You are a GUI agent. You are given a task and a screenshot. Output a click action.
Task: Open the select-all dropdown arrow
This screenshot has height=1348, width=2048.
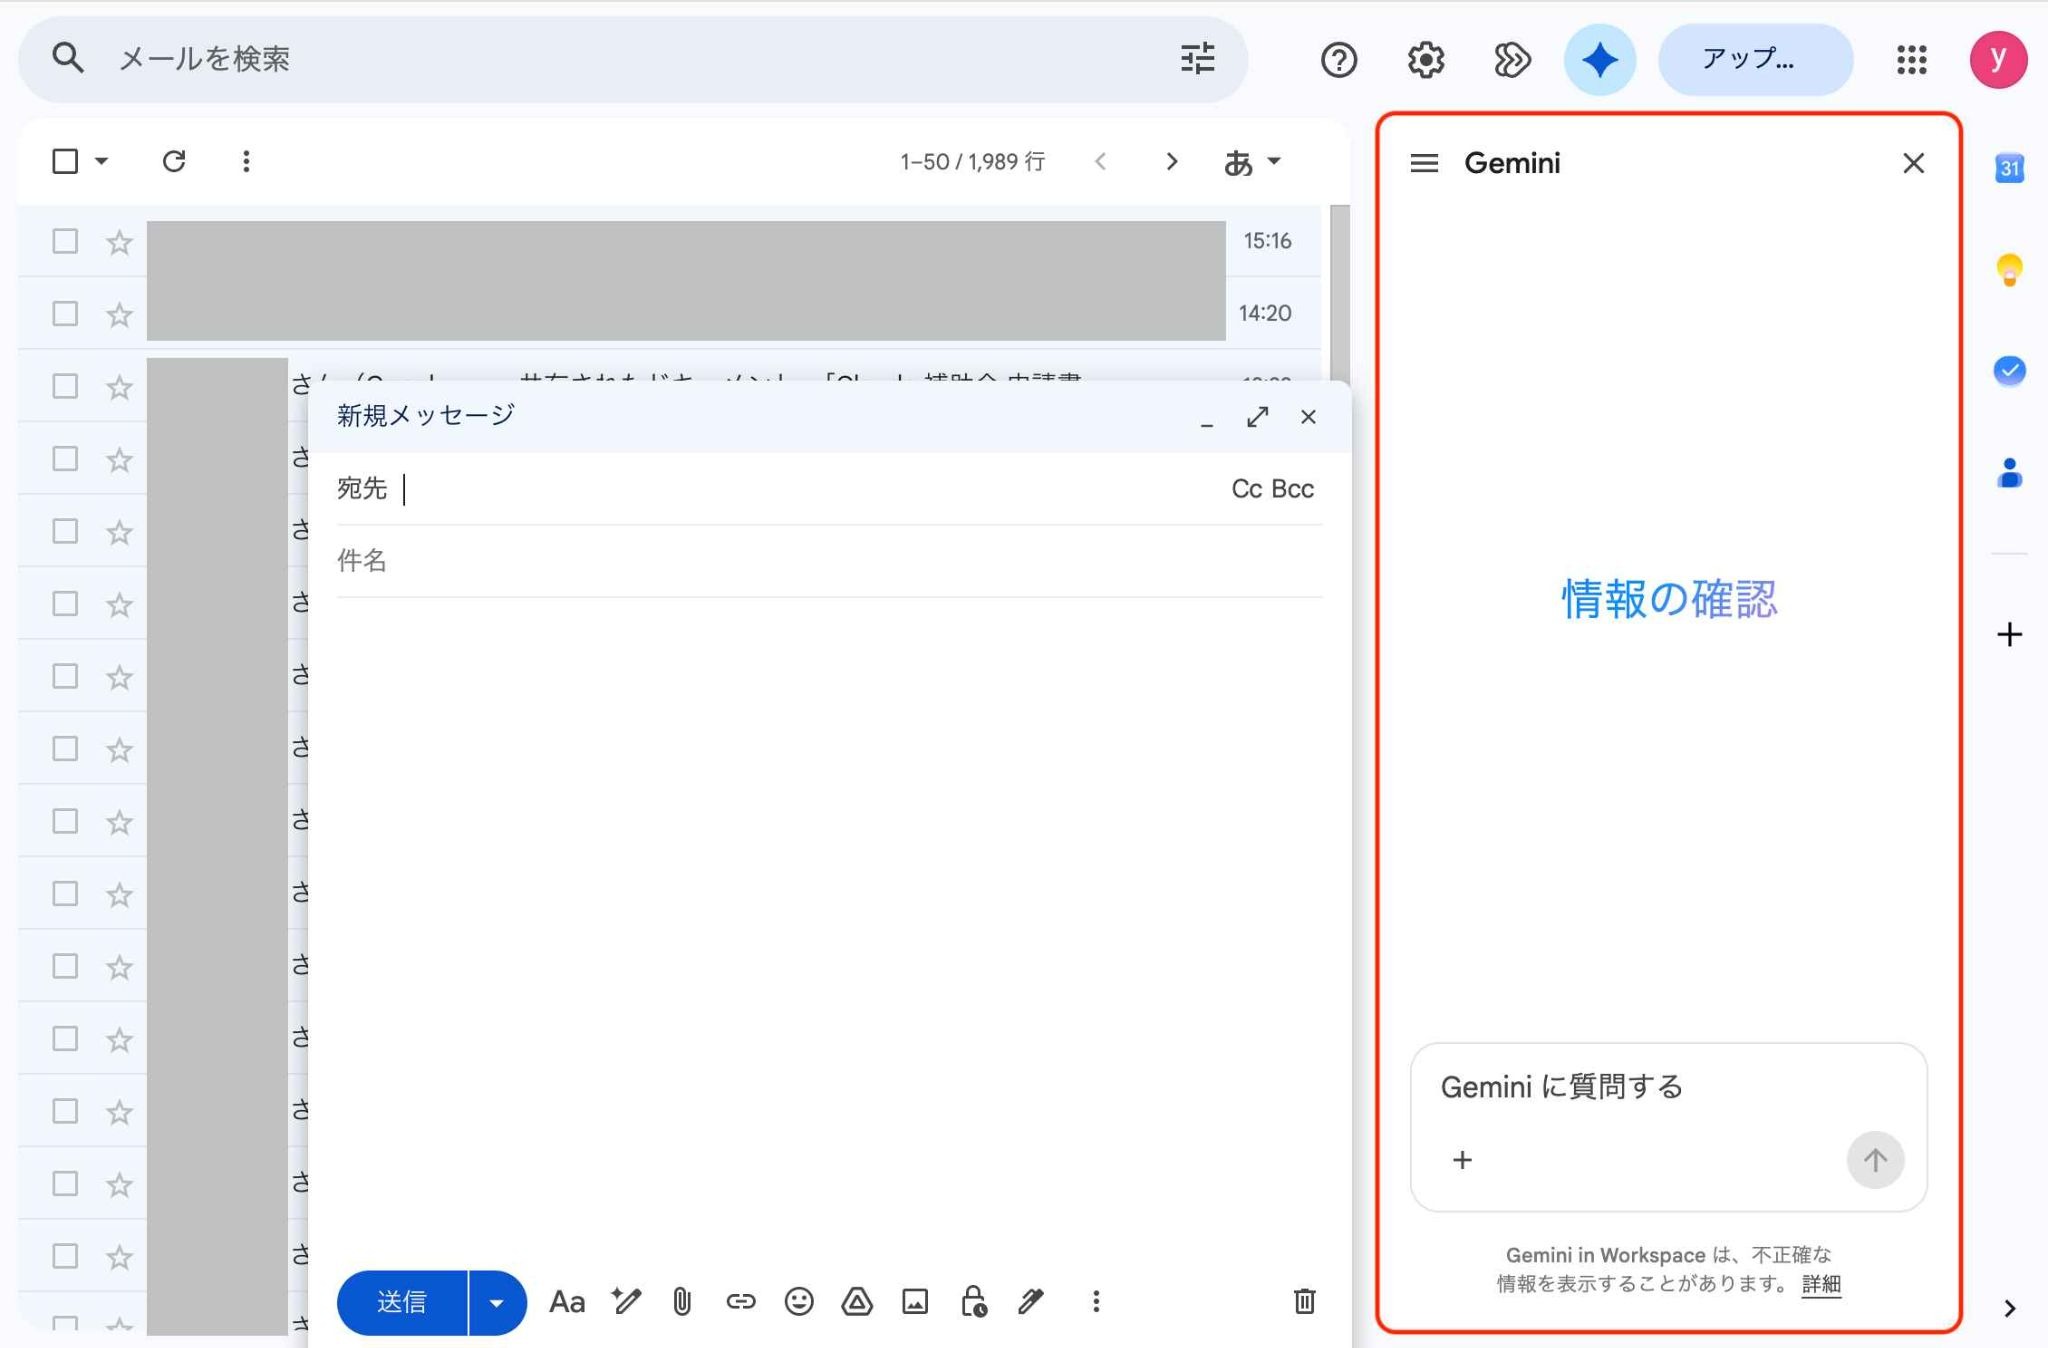point(101,161)
